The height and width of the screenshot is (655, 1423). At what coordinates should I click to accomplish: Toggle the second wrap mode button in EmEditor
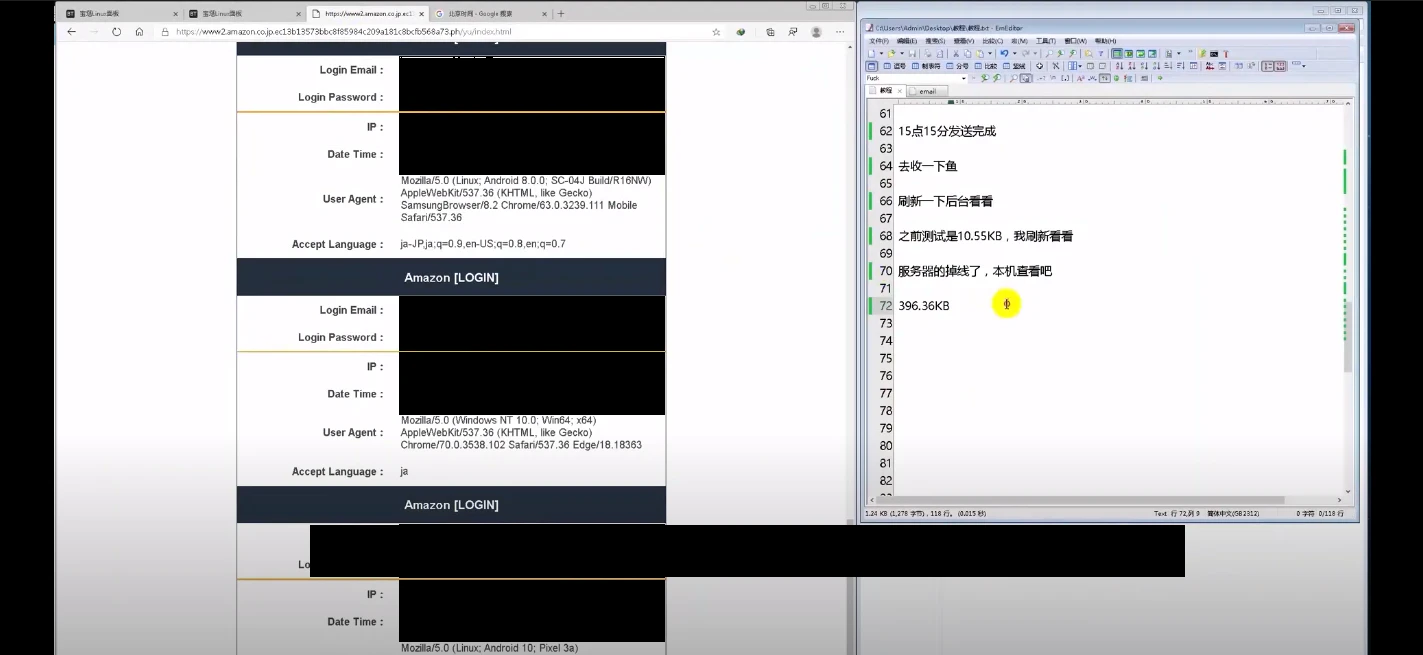pos(1129,54)
